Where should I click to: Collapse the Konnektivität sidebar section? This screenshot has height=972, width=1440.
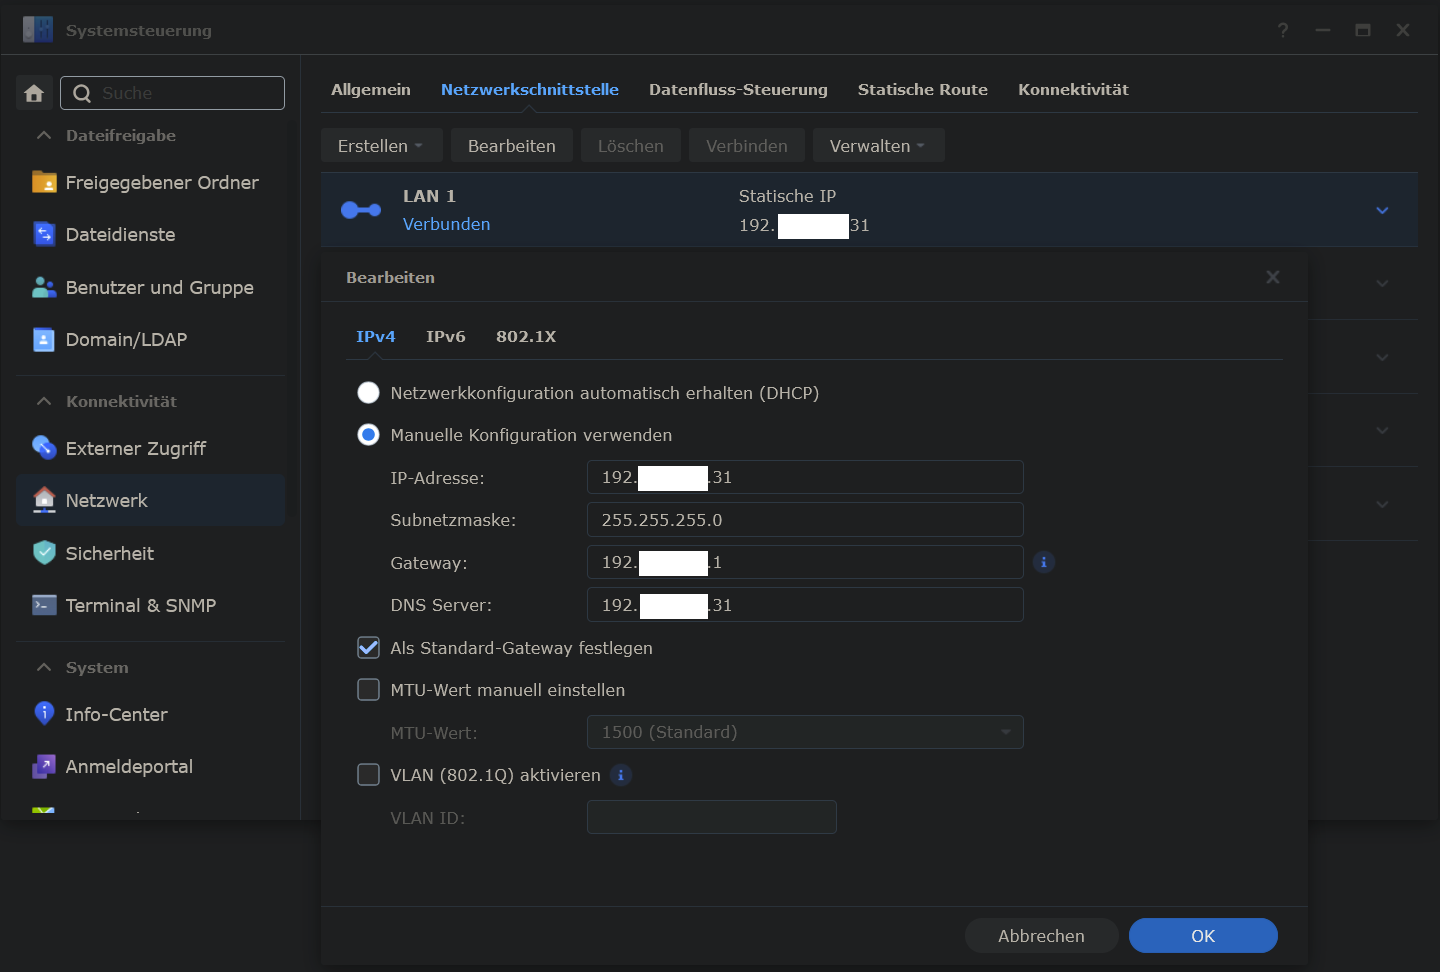pyautogui.click(x=44, y=401)
